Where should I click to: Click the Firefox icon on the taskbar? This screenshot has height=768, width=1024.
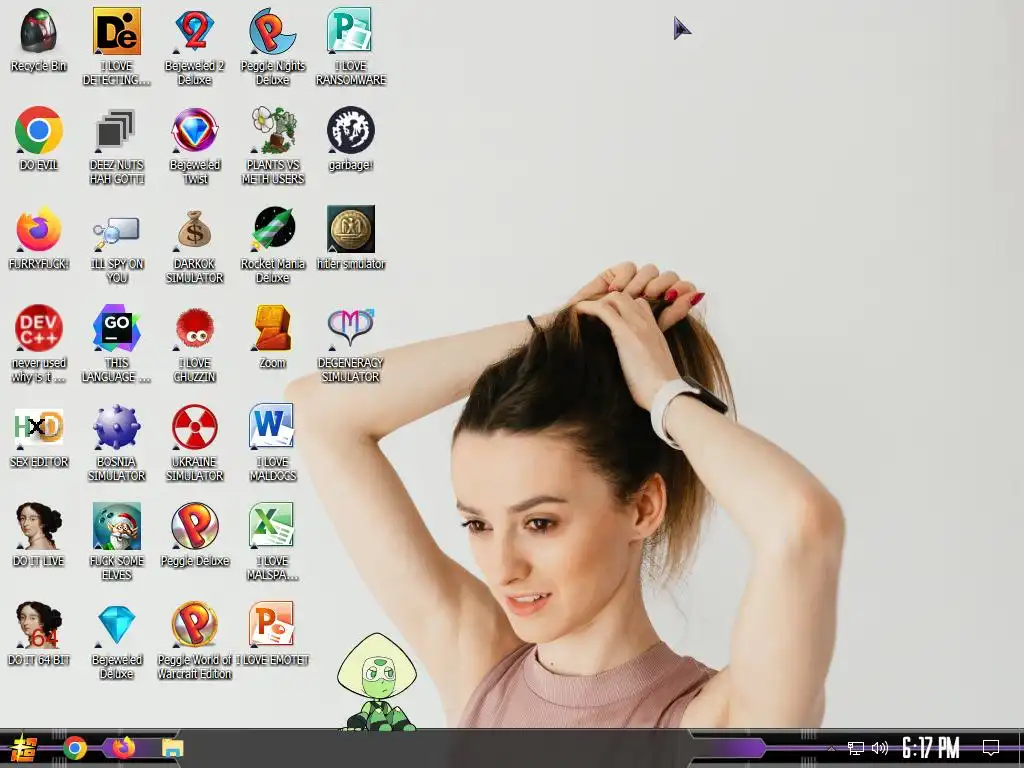pyautogui.click(x=123, y=748)
